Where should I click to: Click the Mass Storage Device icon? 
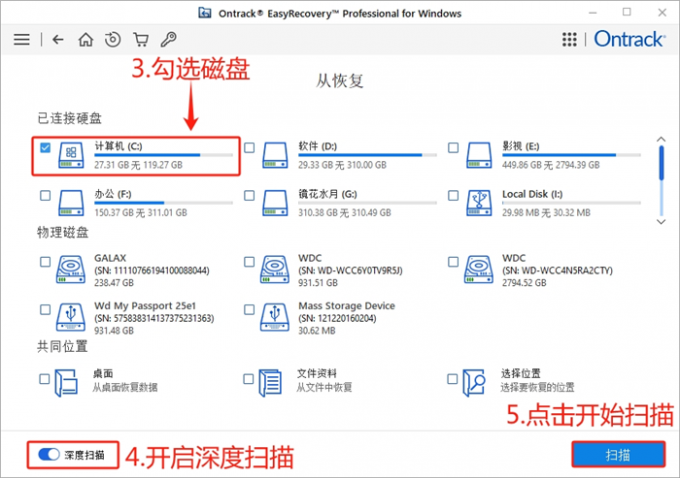275,317
